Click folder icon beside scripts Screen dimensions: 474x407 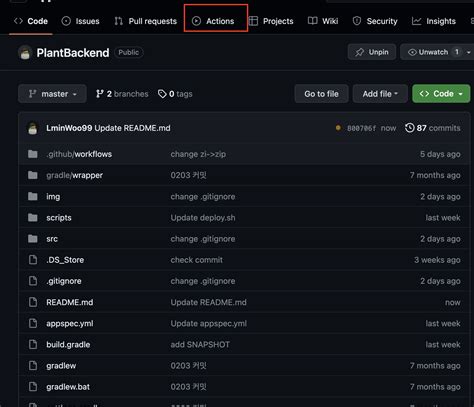click(x=33, y=217)
